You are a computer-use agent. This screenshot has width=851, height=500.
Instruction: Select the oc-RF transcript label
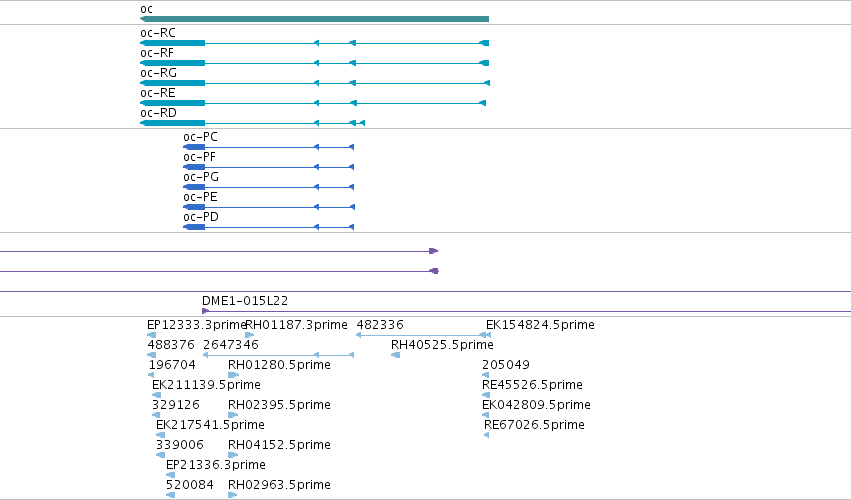[157, 53]
